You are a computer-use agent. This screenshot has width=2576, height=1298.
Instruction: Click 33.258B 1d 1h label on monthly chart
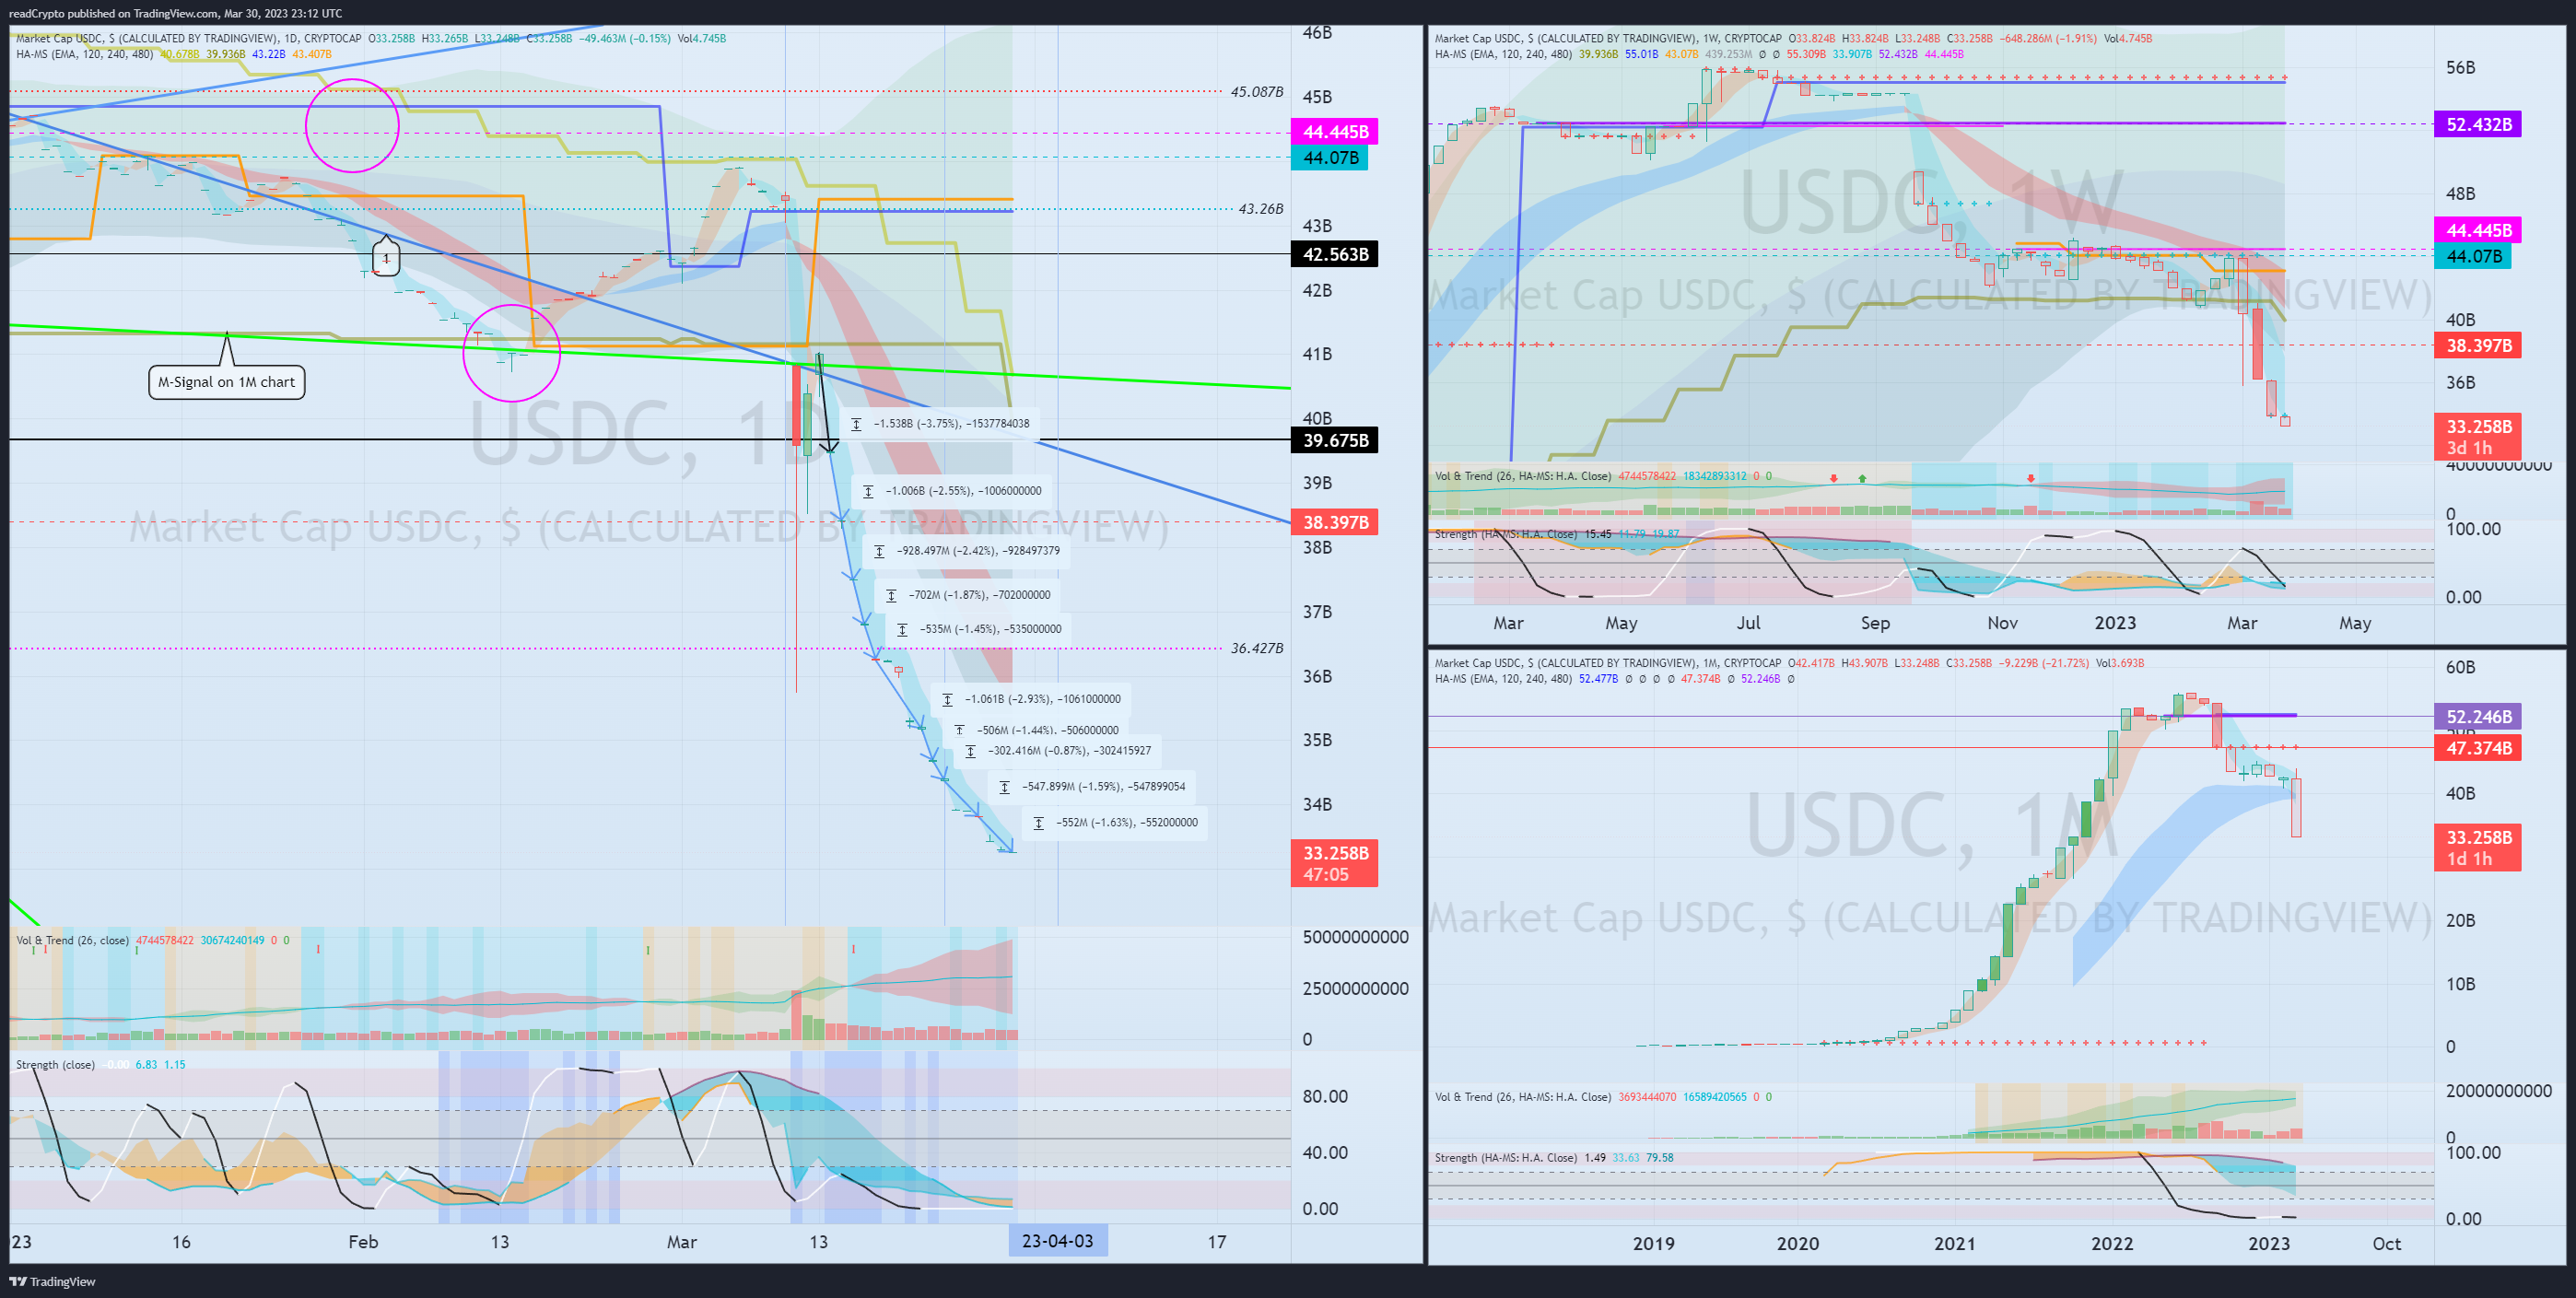click(x=2478, y=847)
